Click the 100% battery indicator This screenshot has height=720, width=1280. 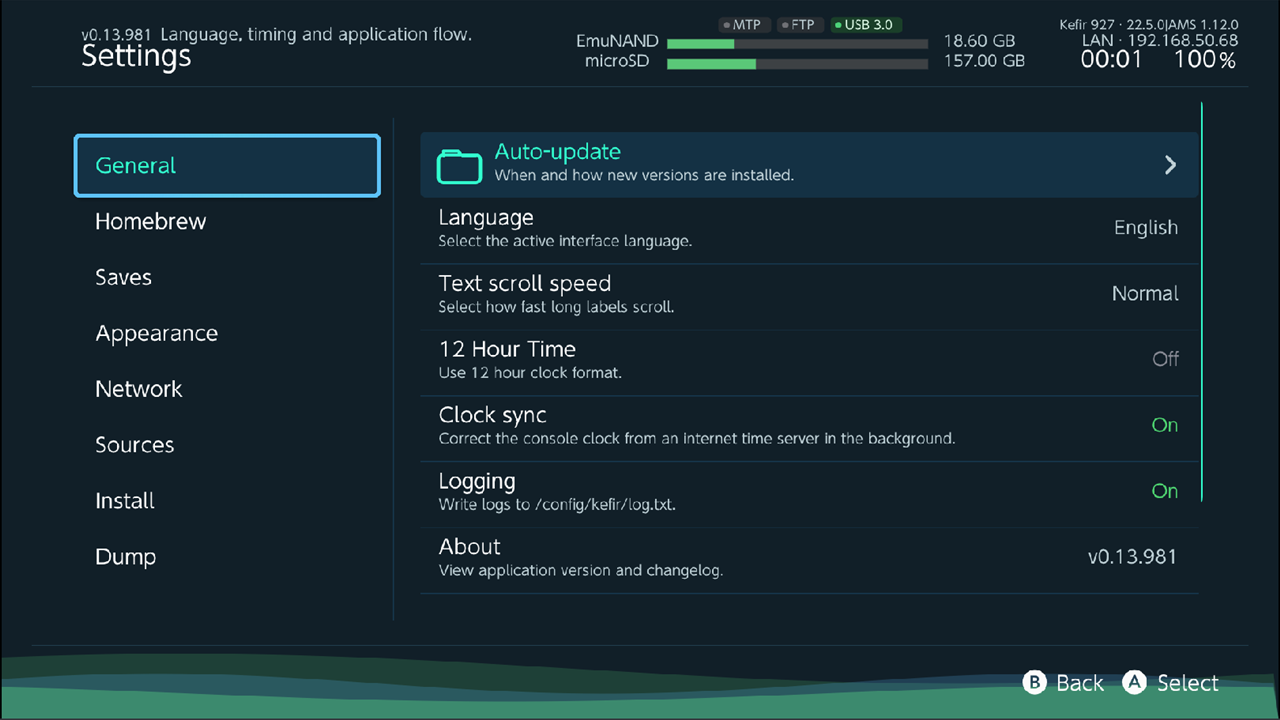coord(1205,60)
